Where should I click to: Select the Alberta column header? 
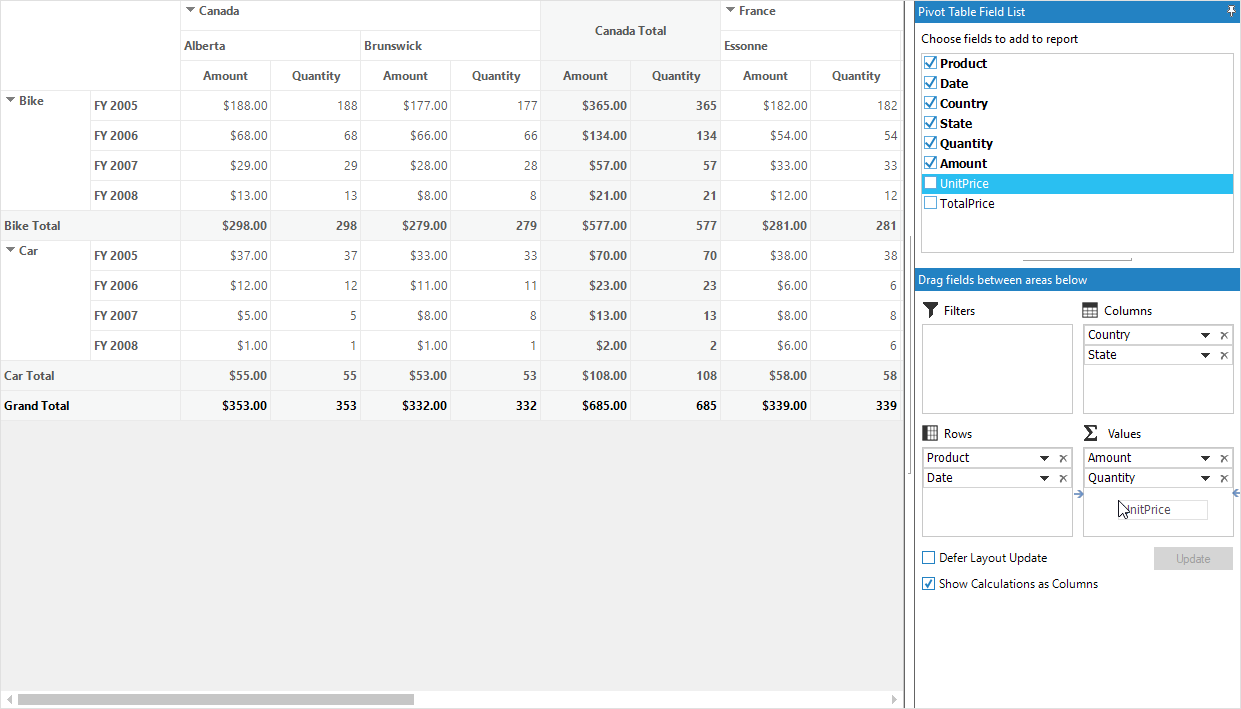click(x=271, y=46)
